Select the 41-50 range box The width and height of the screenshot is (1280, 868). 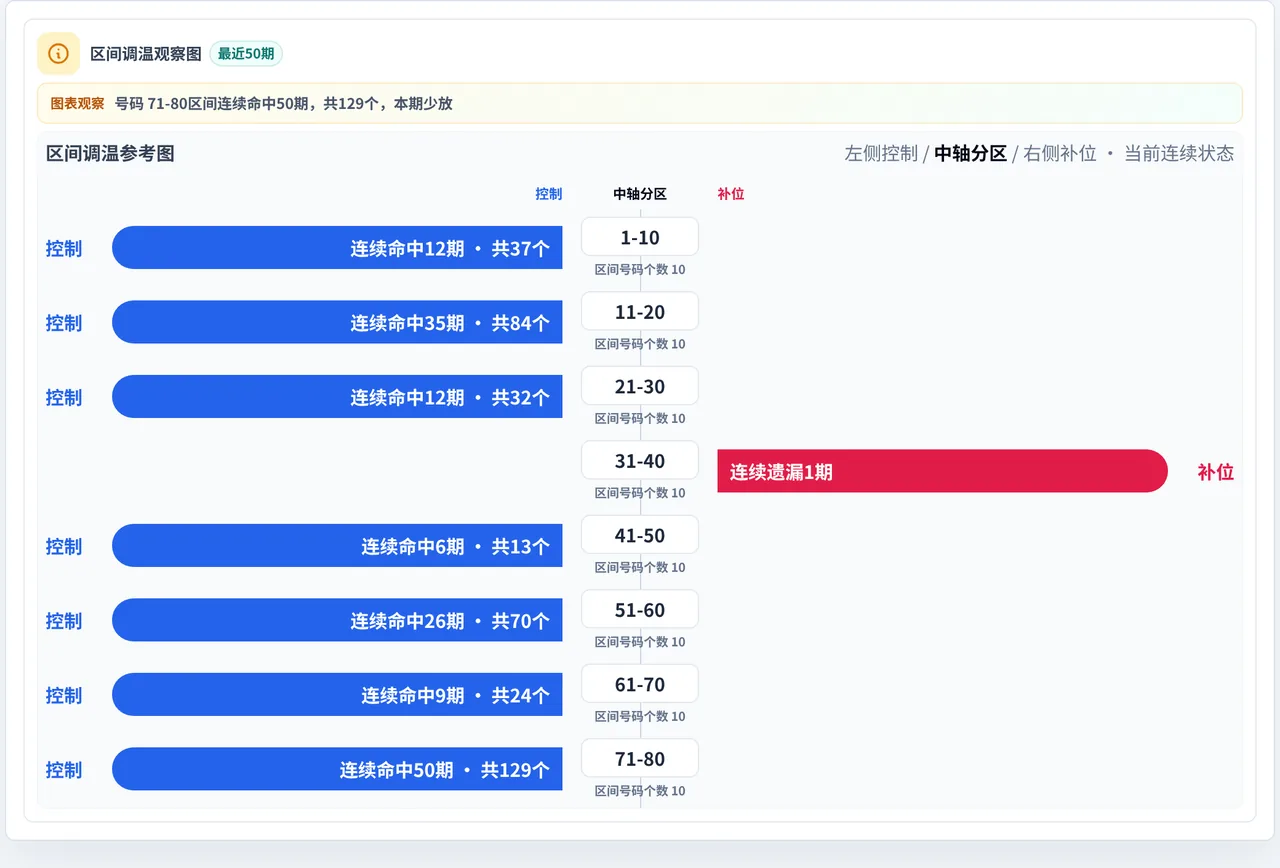(x=640, y=535)
